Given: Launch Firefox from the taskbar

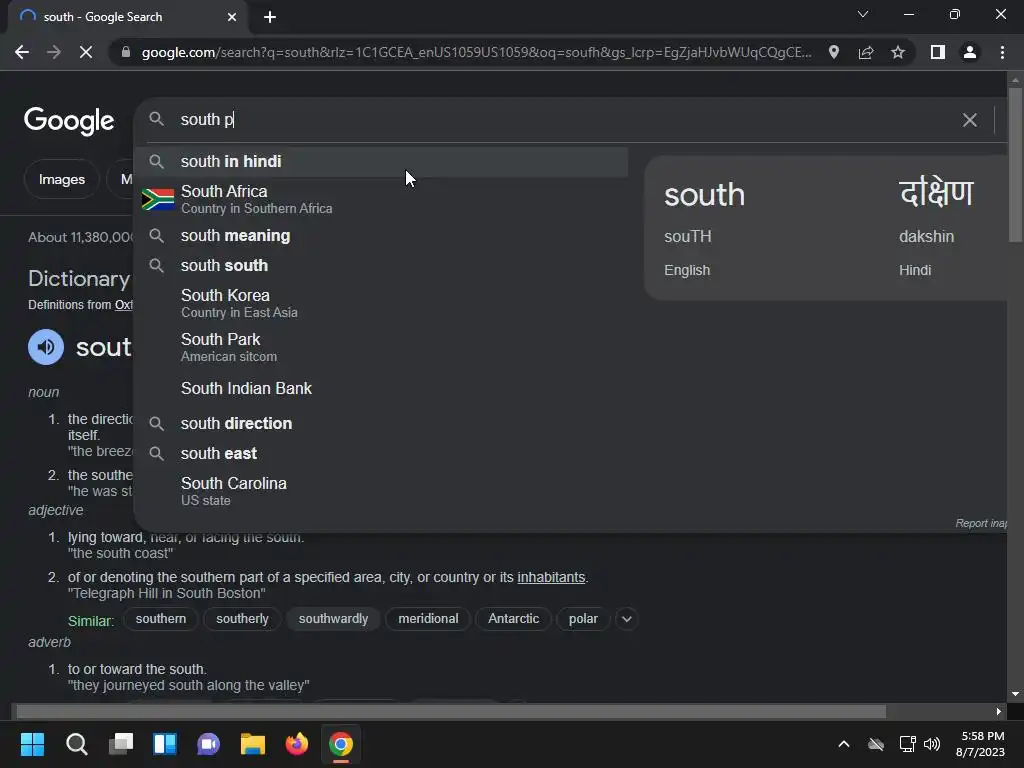Looking at the screenshot, I should point(296,744).
